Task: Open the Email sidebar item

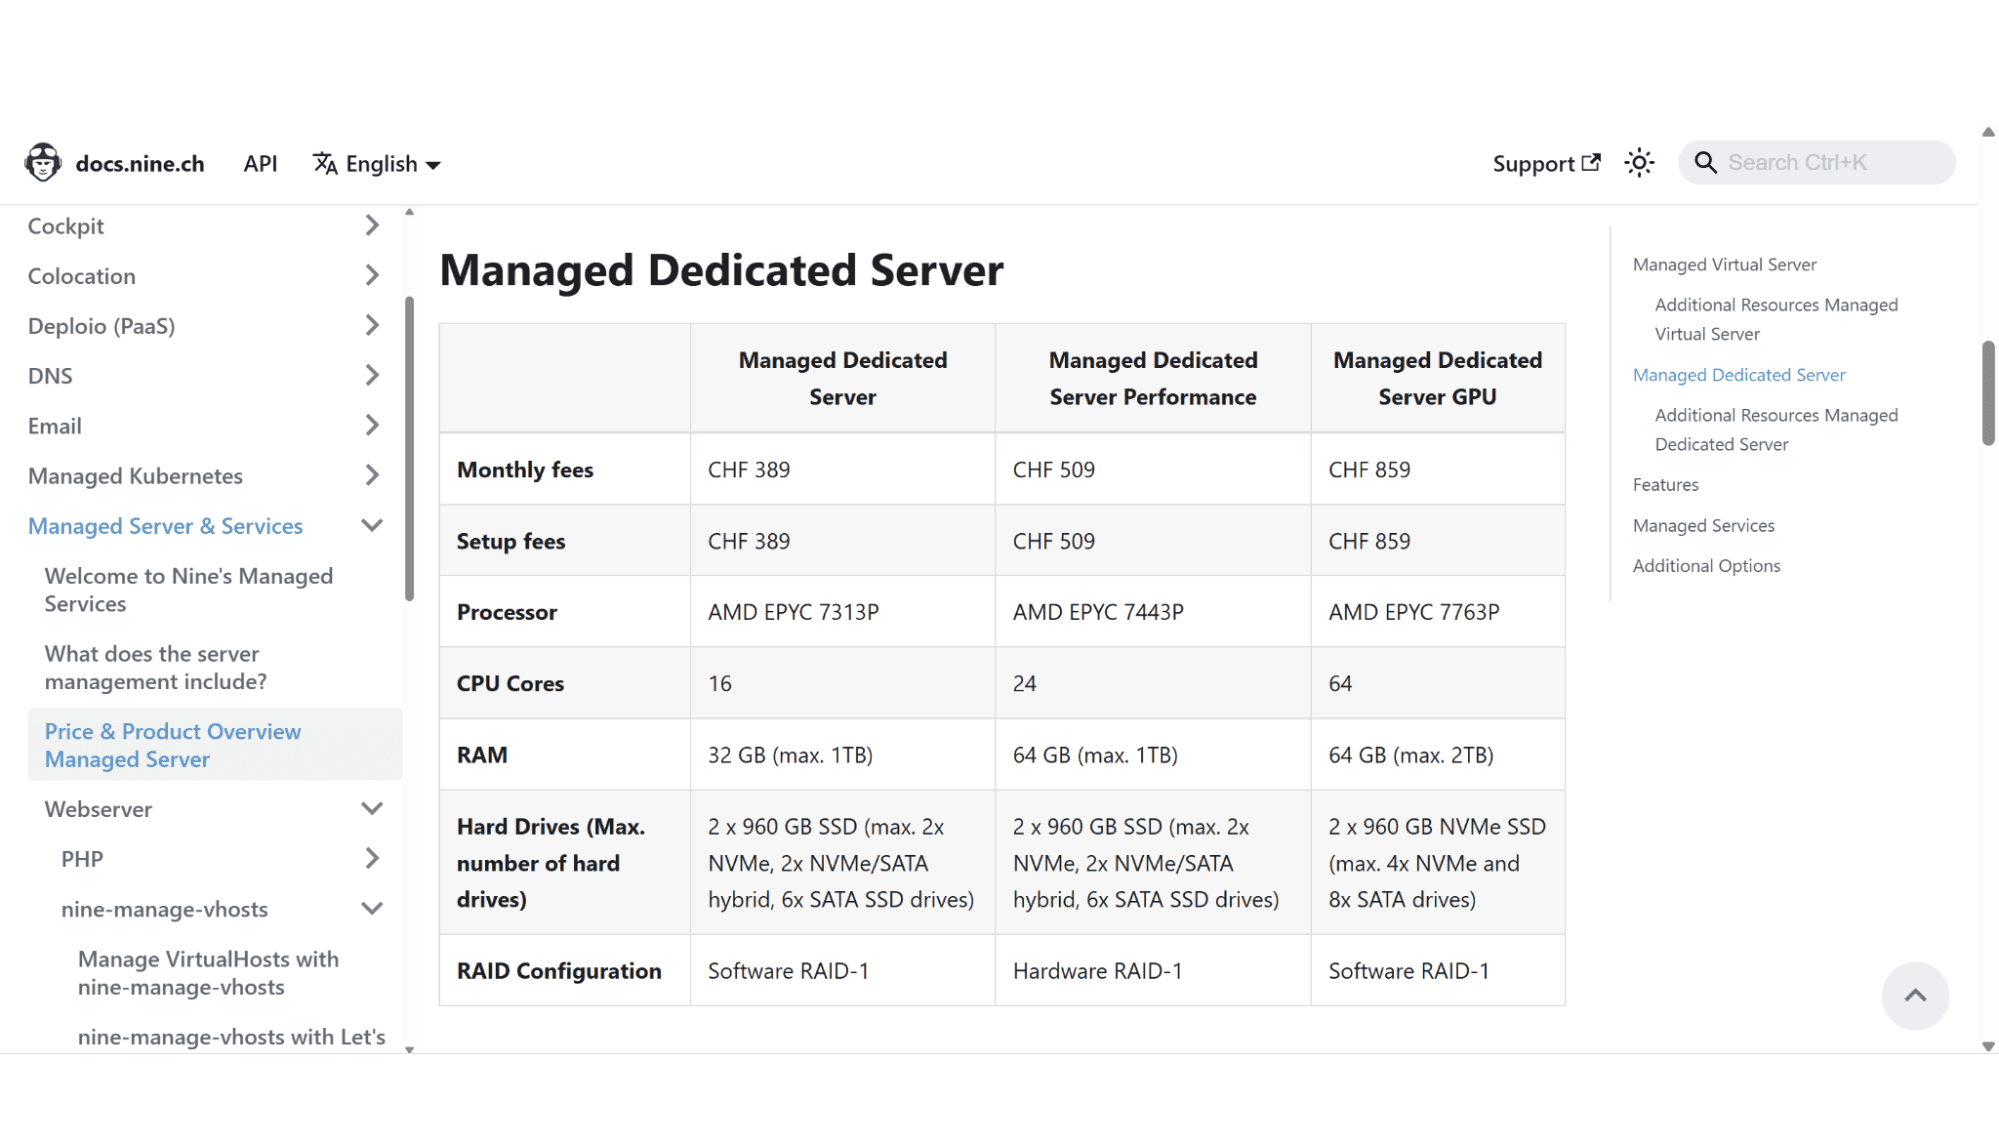Action: [55, 426]
